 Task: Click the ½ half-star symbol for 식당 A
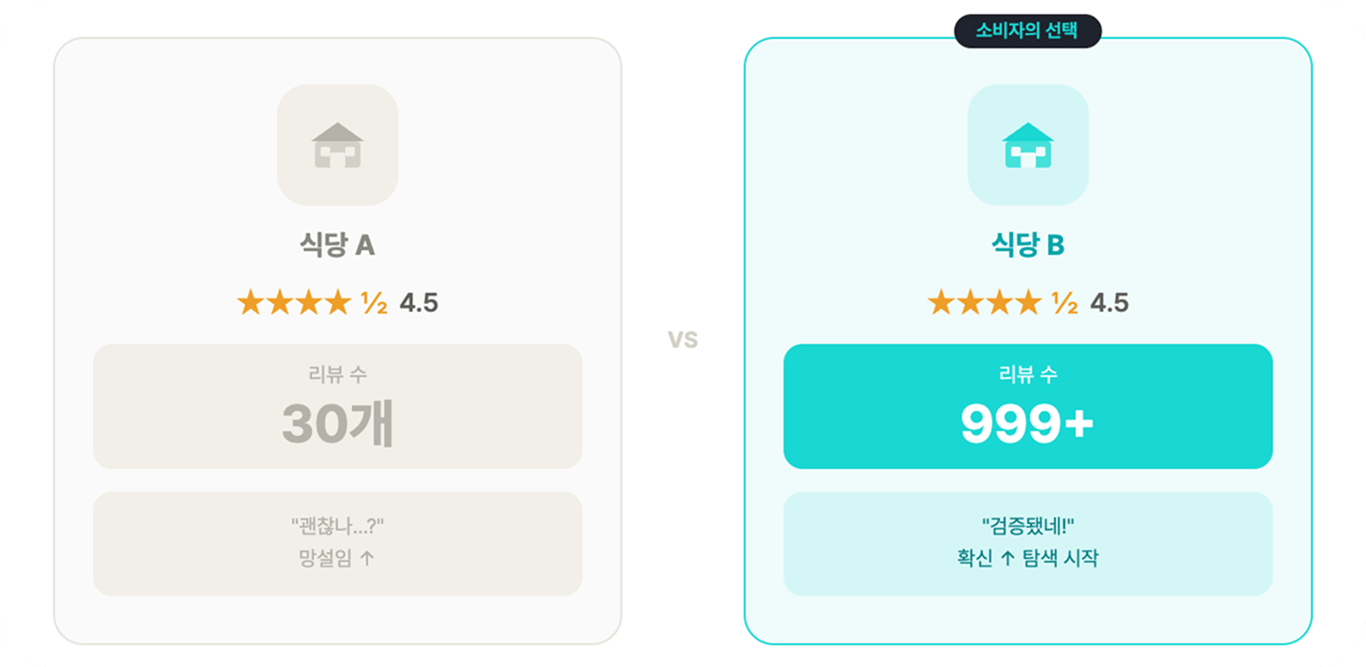pos(374,303)
